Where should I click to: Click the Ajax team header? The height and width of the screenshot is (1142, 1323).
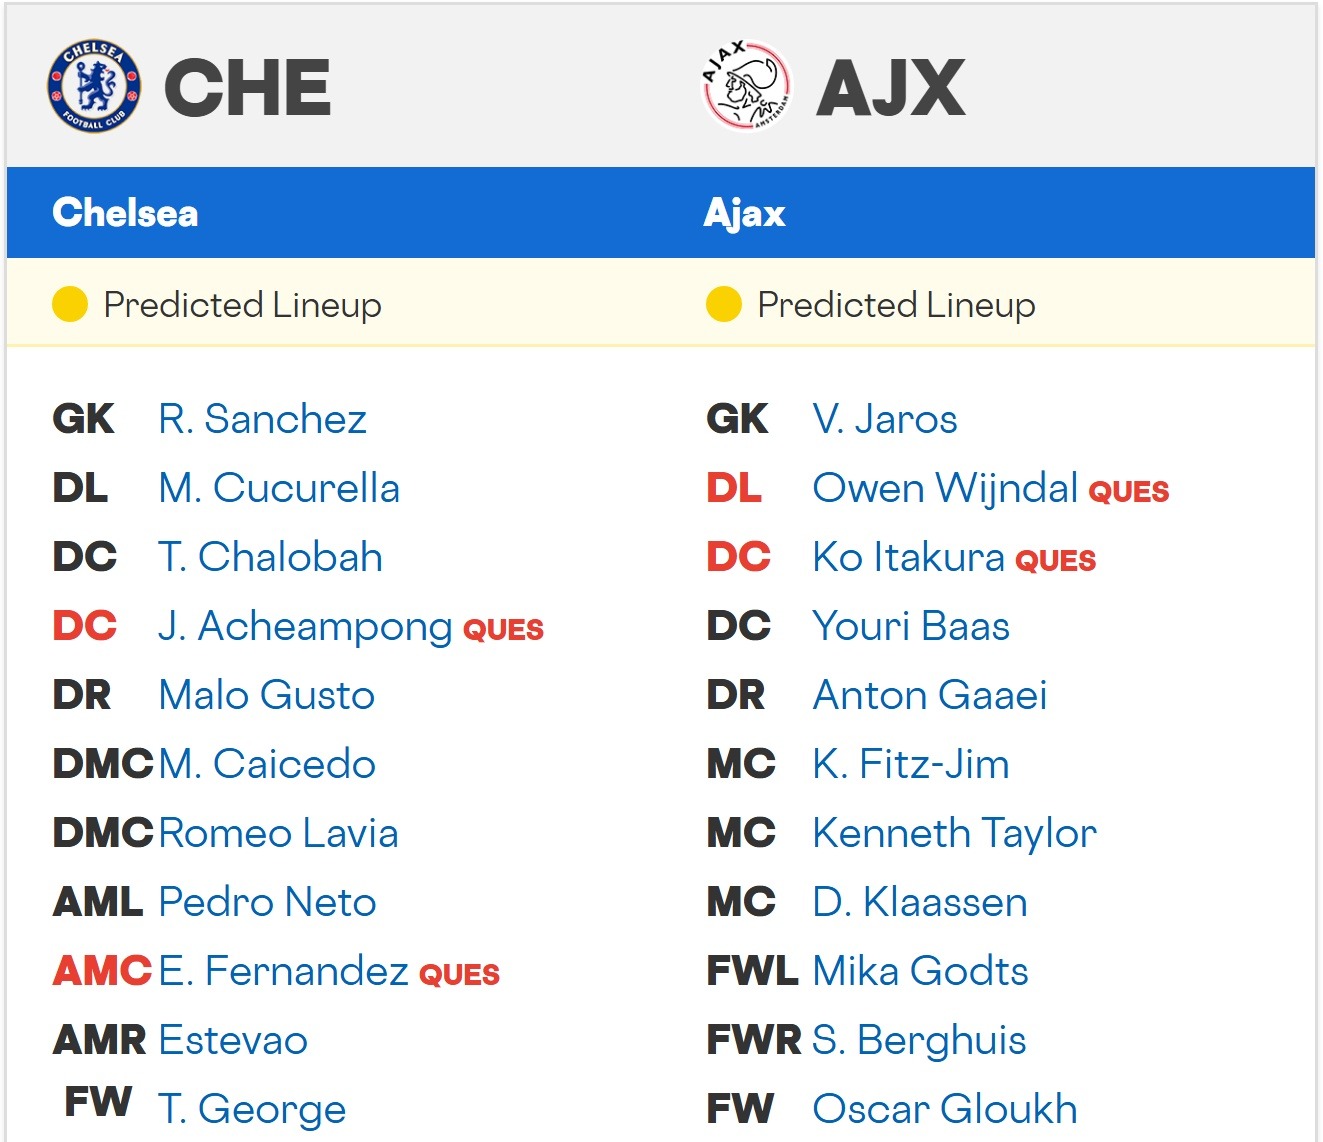click(x=744, y=213)
